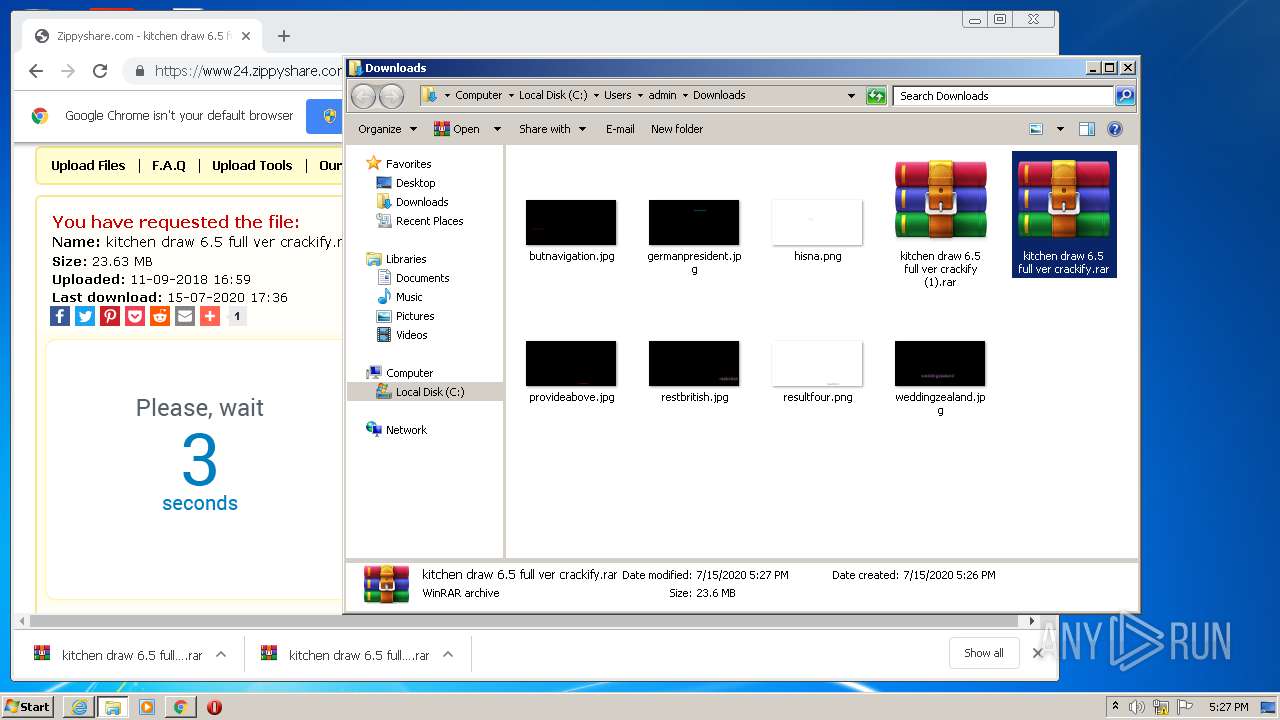Click E-mail in Explorer toolbar

click(x=620, y=129)
